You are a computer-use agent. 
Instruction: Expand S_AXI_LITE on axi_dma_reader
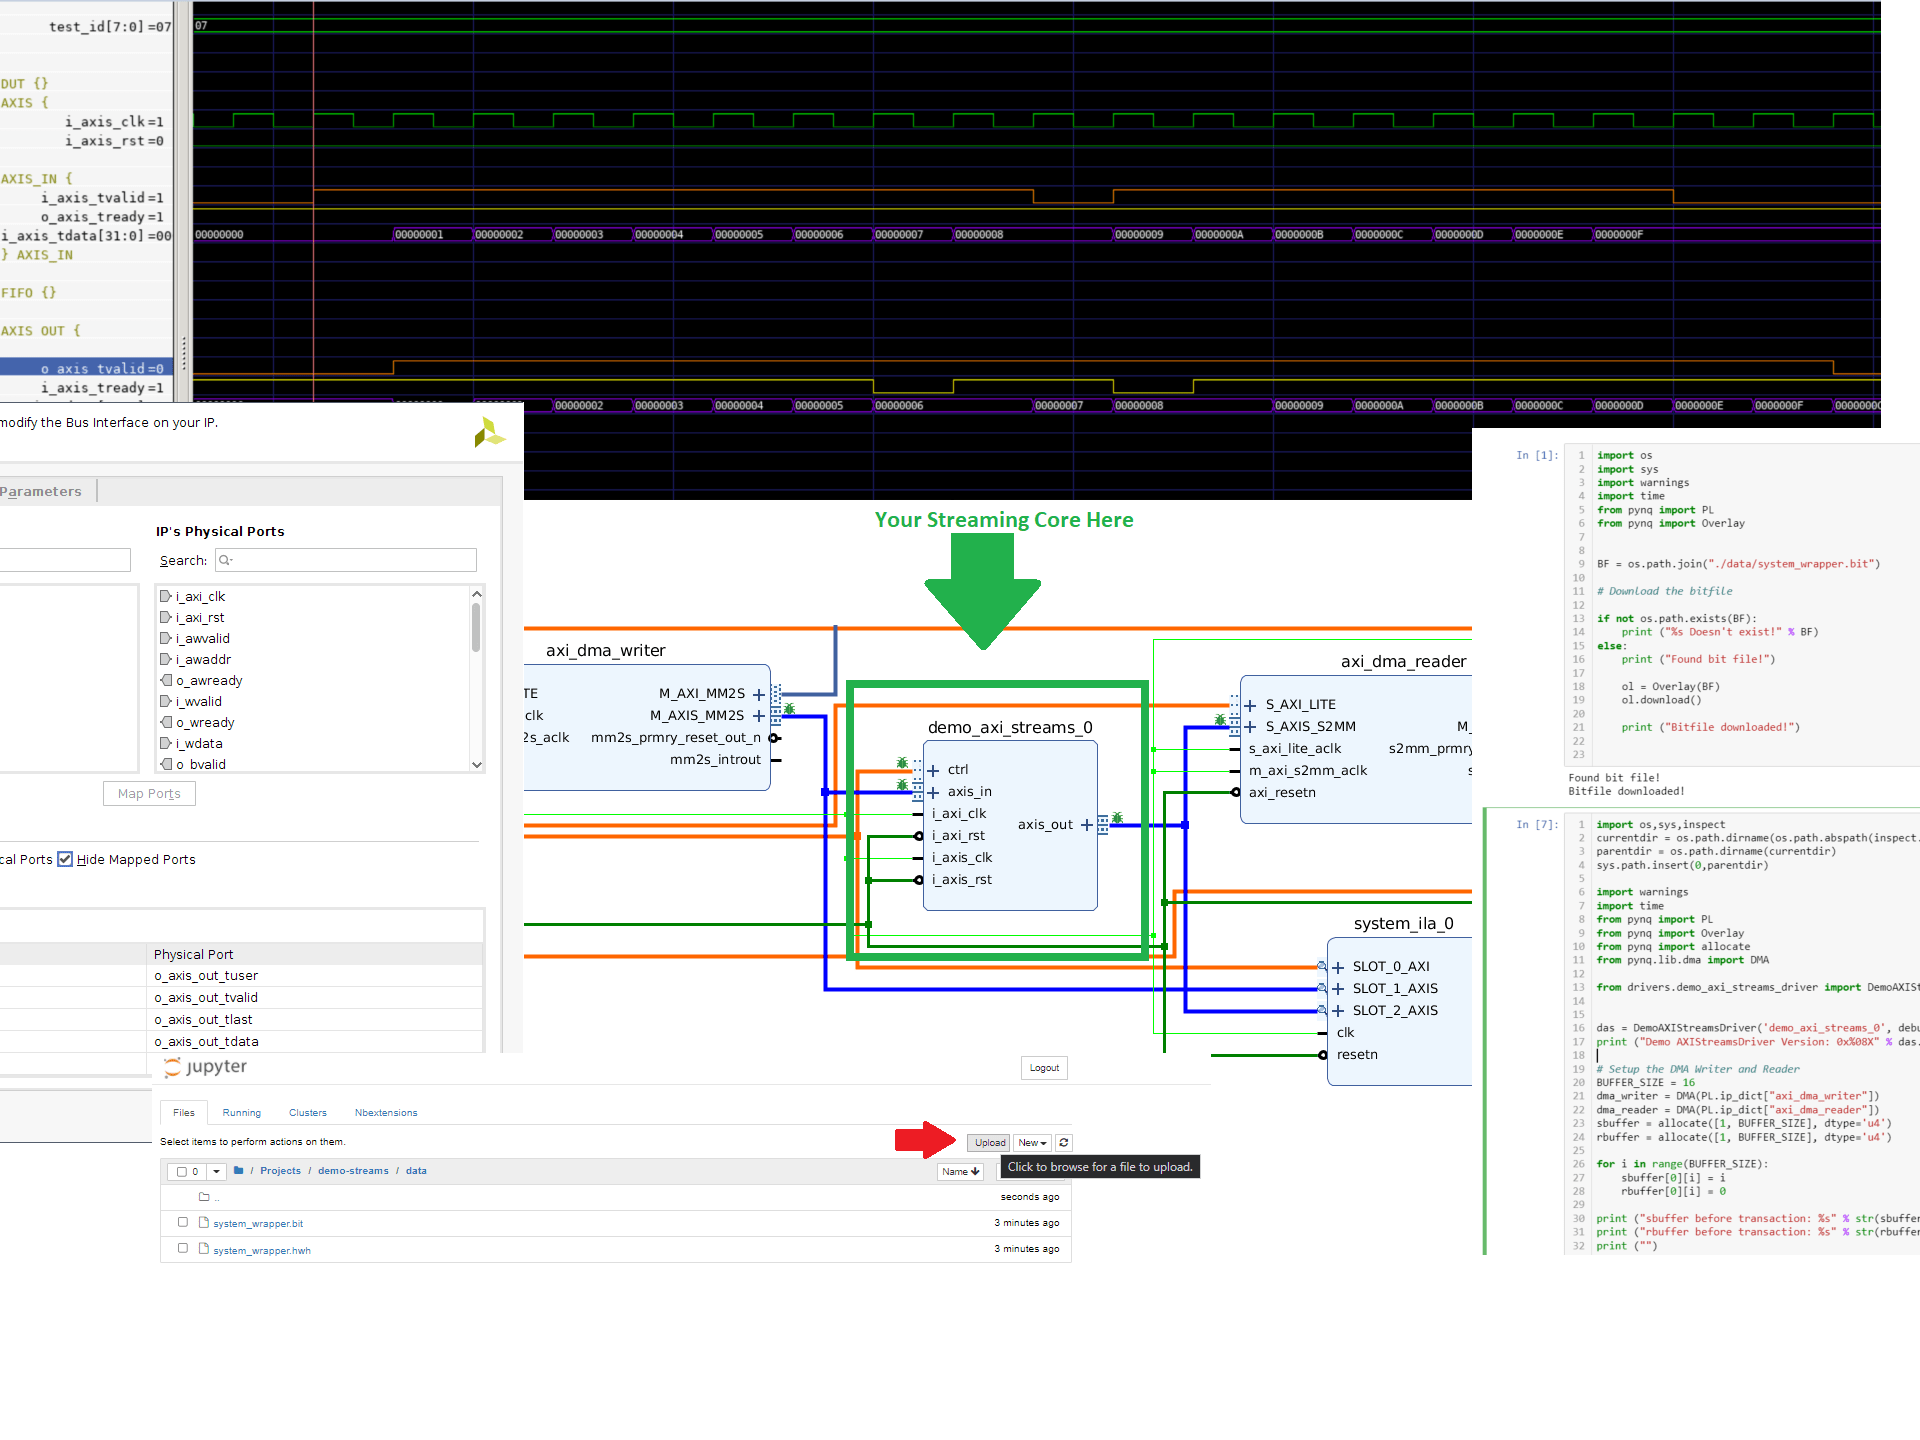click(1248, 704)
